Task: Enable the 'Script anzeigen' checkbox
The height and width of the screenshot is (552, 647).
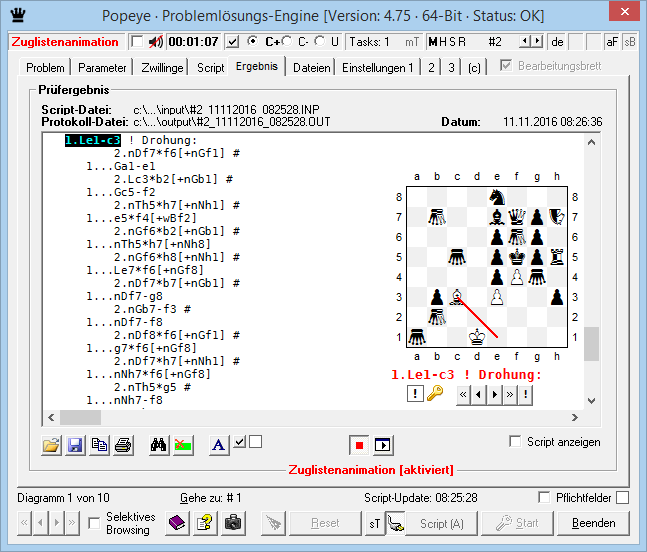Action: point(516,442)
